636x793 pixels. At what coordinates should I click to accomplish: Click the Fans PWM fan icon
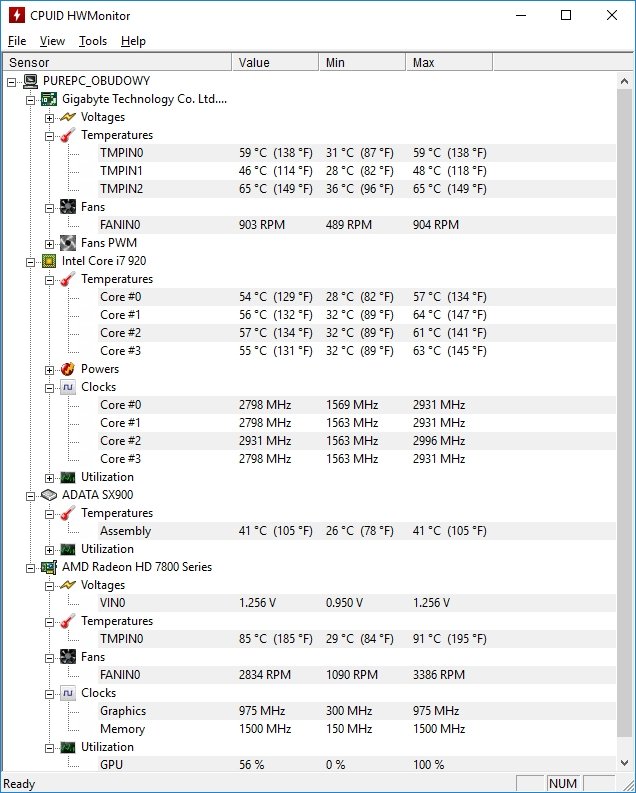pyautogui.click(x=68, y=243)
